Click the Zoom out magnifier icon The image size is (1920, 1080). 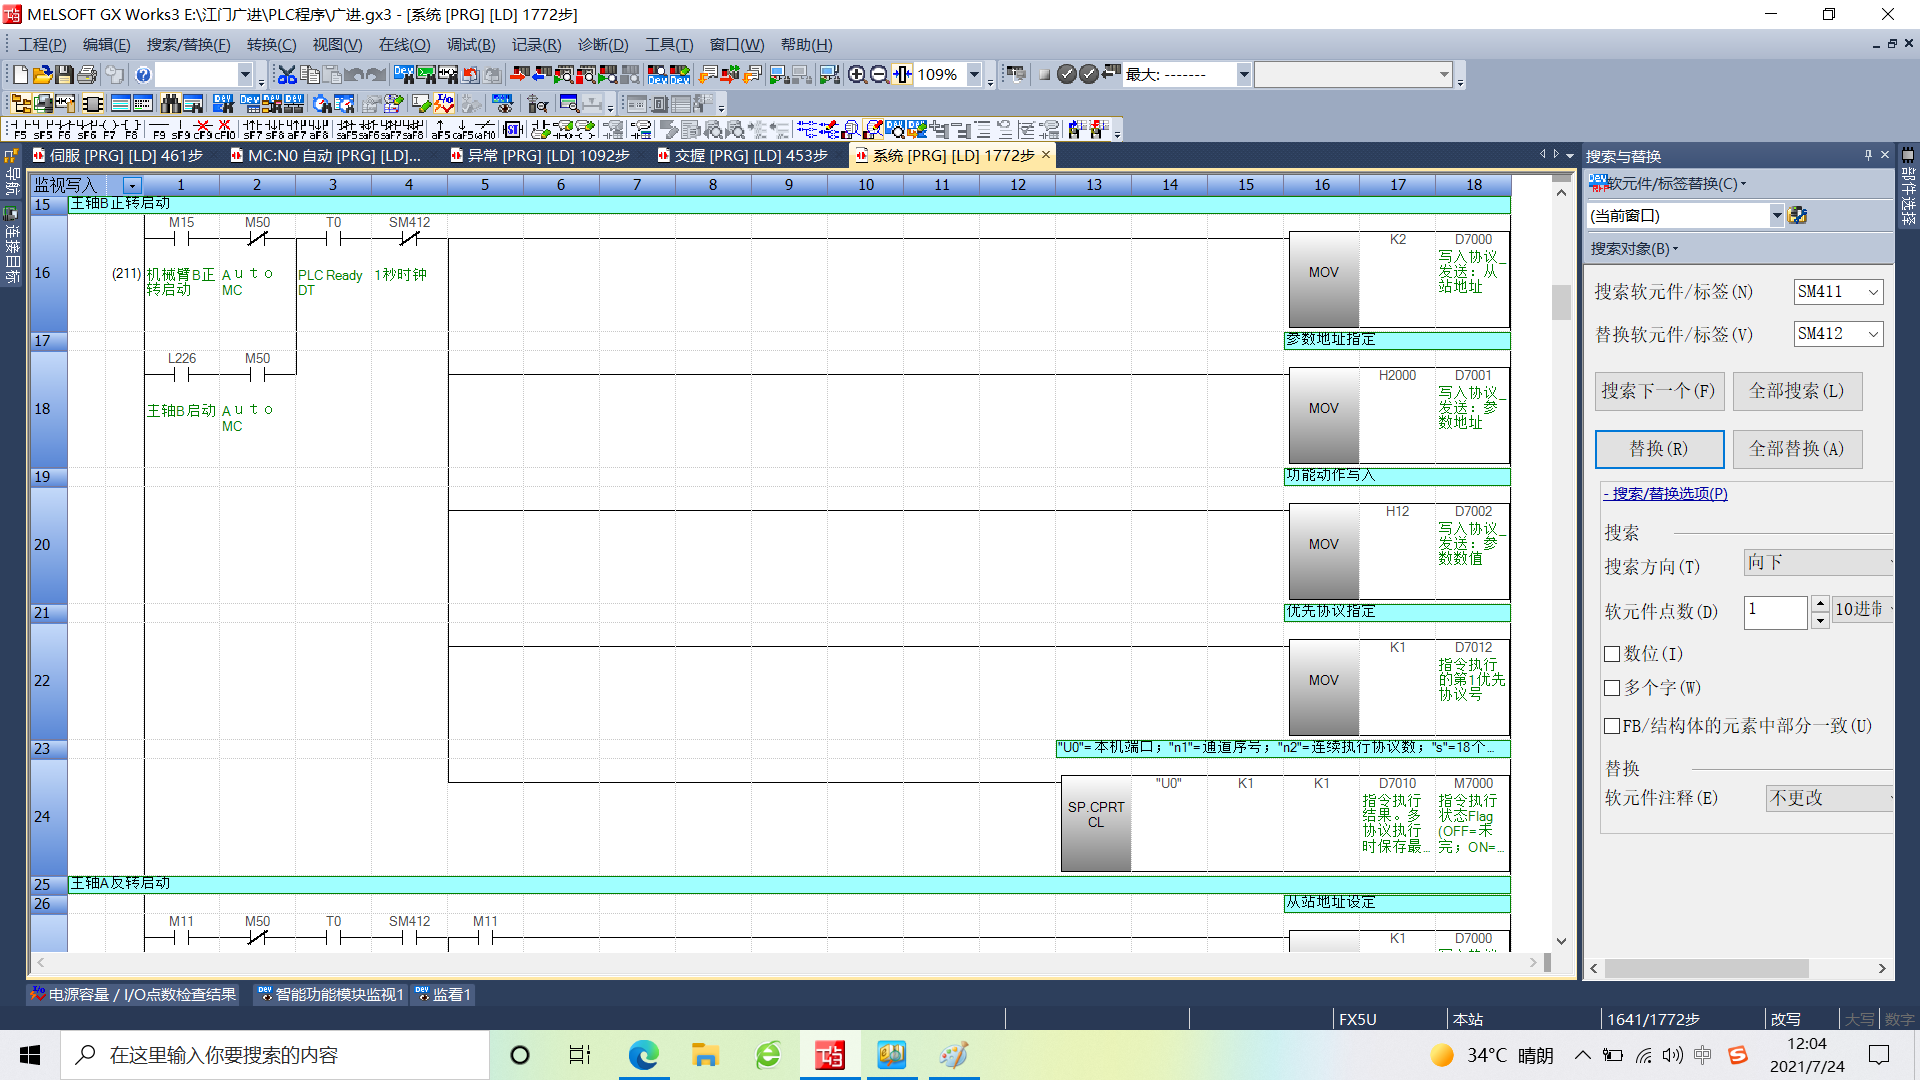click(879, 74)
